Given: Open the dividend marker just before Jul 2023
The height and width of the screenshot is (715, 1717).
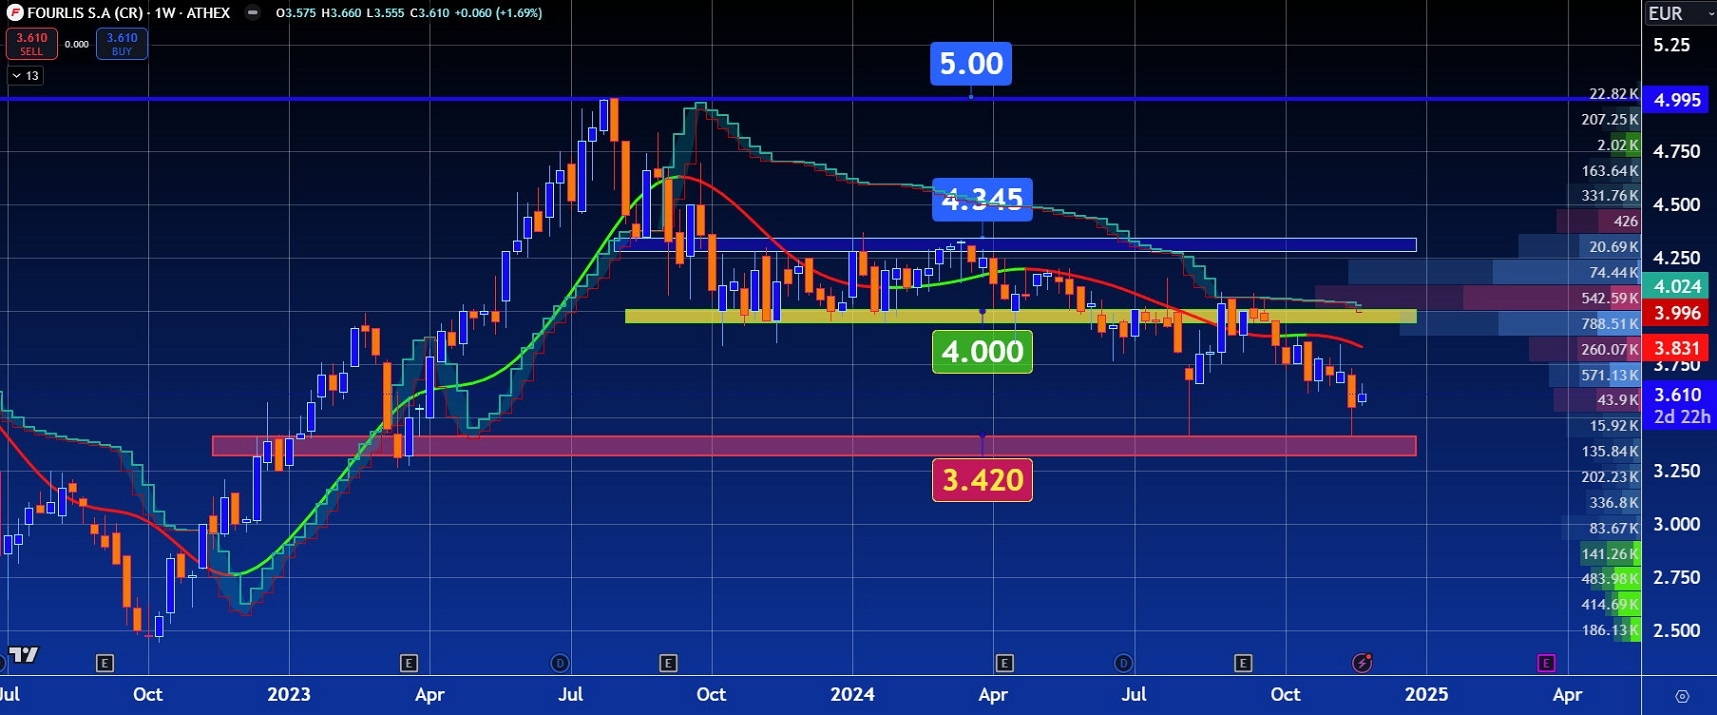Looking at the screenshot, I should point(560,663).
